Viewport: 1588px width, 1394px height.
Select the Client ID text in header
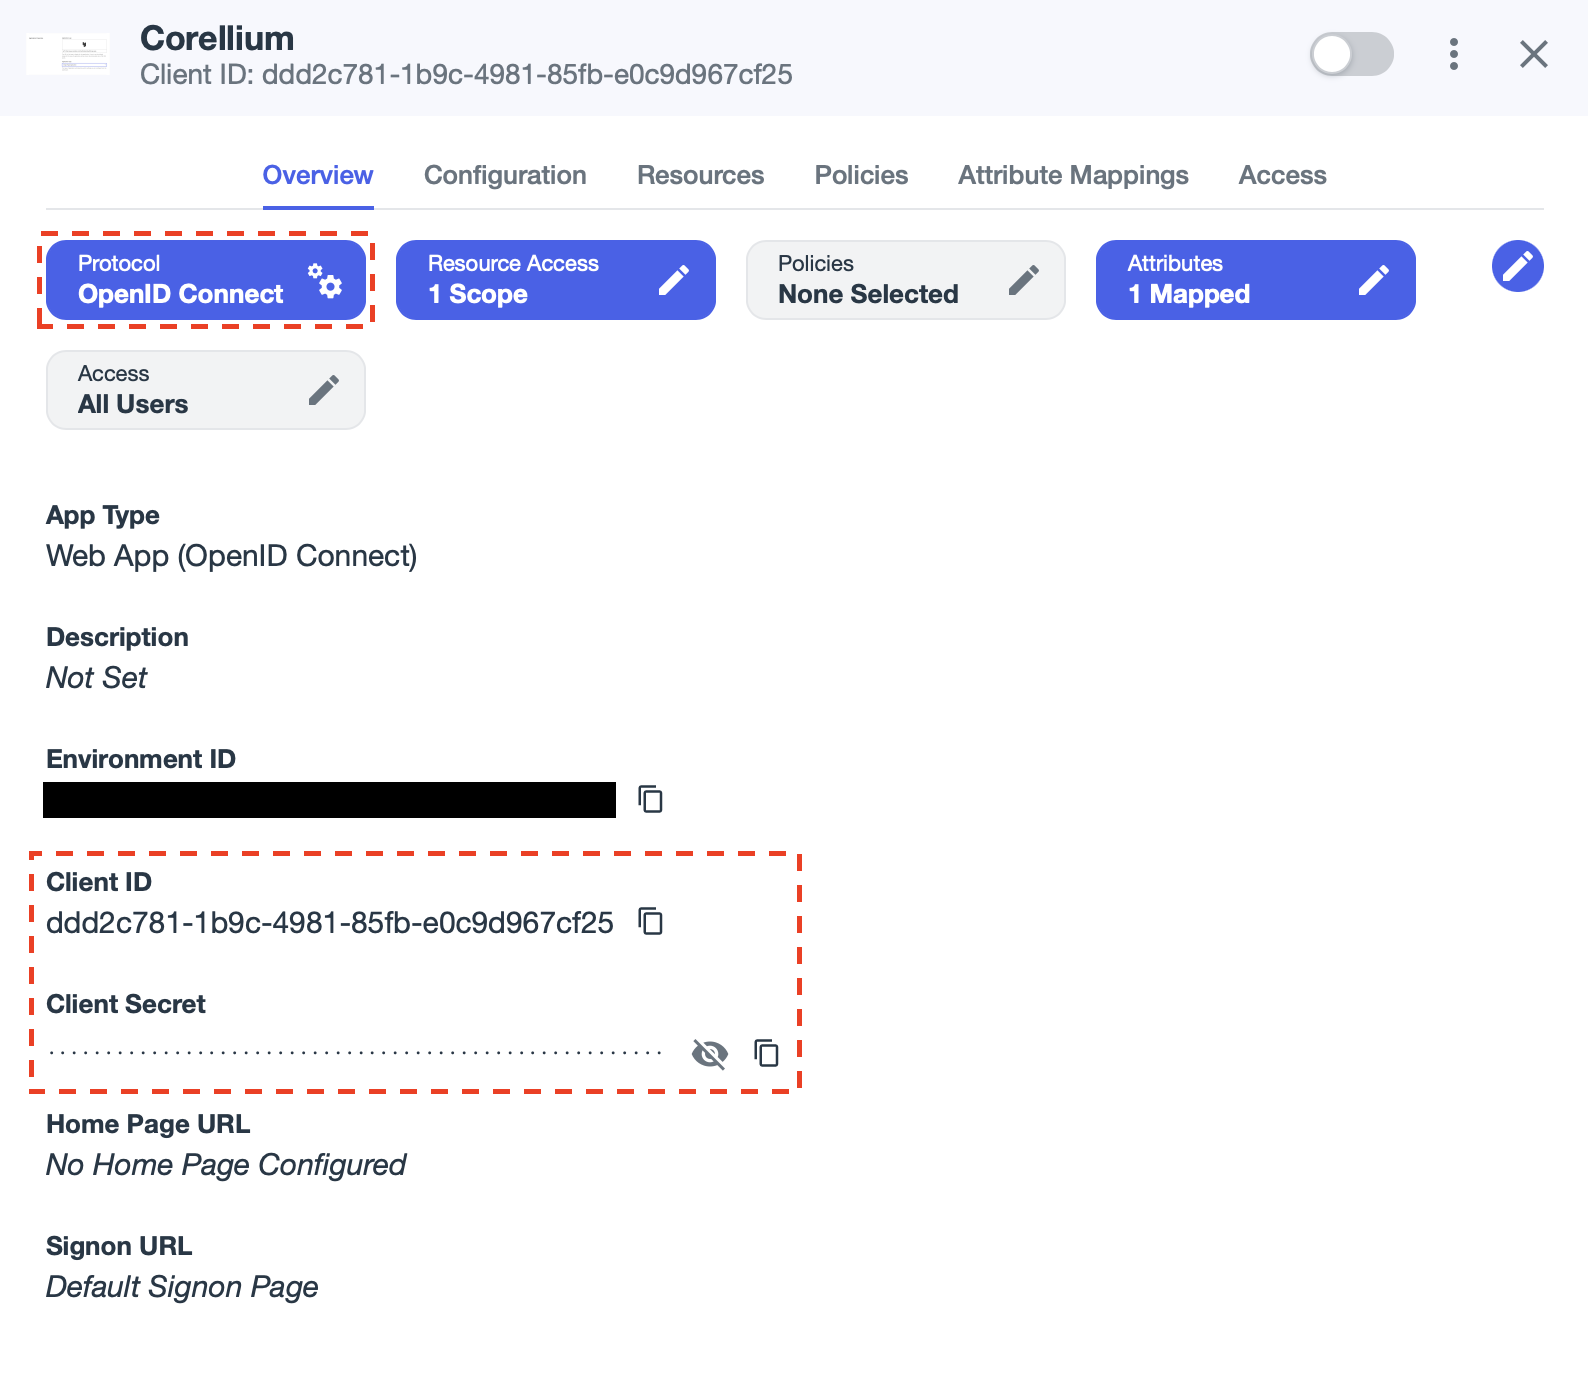tap(466, 75)
